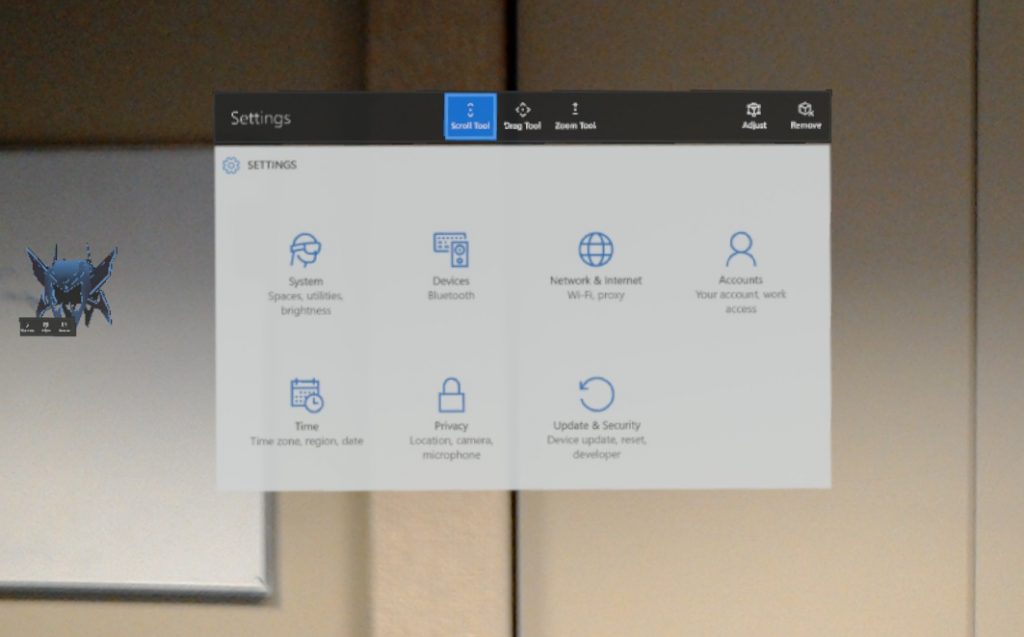Select the blue creature hologram
Screen dimensions: 1024x637
(x=72, y=286)
